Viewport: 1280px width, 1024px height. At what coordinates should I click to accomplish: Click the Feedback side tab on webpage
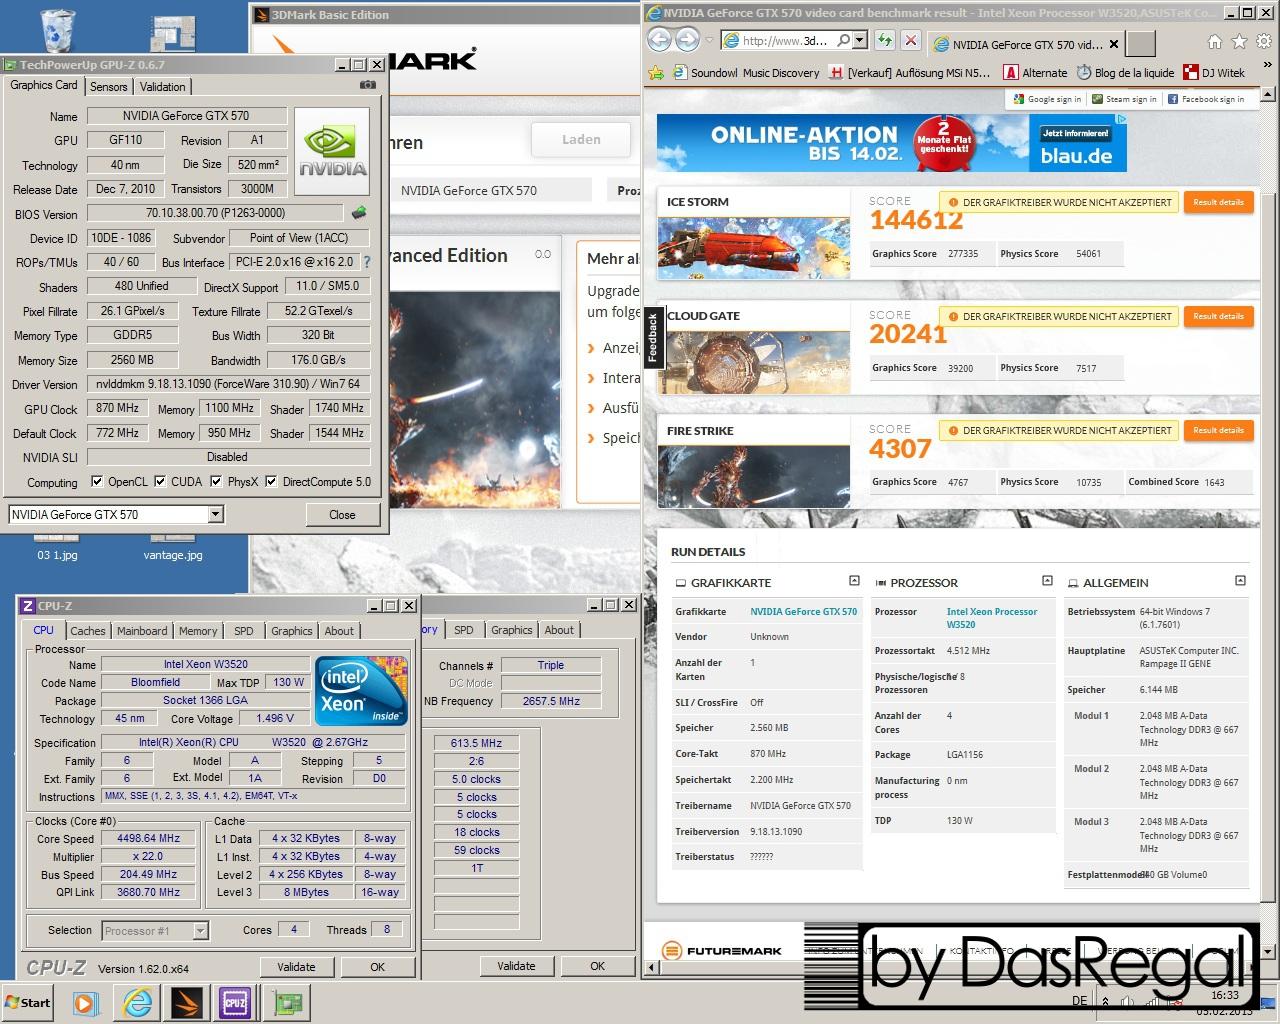(653, 337)
